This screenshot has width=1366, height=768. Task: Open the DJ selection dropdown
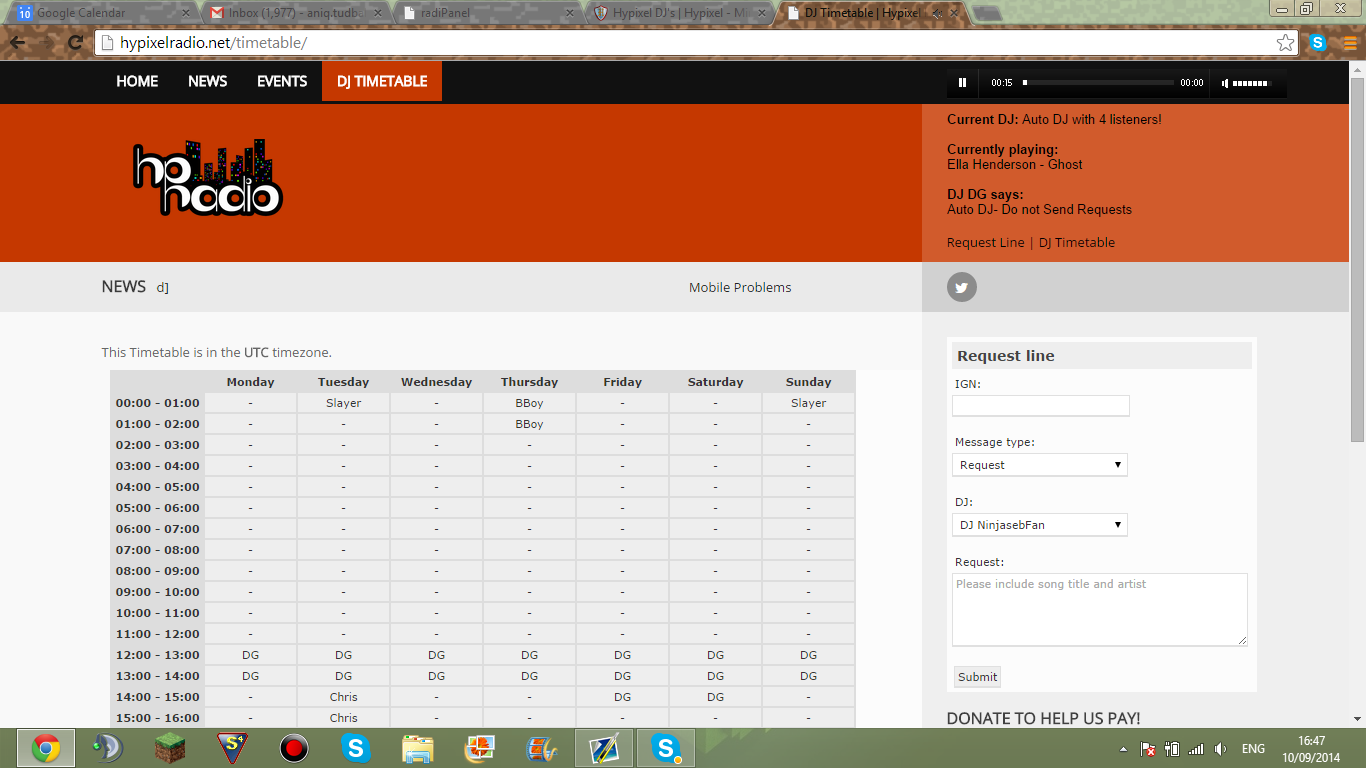[x=1040, y=525]
